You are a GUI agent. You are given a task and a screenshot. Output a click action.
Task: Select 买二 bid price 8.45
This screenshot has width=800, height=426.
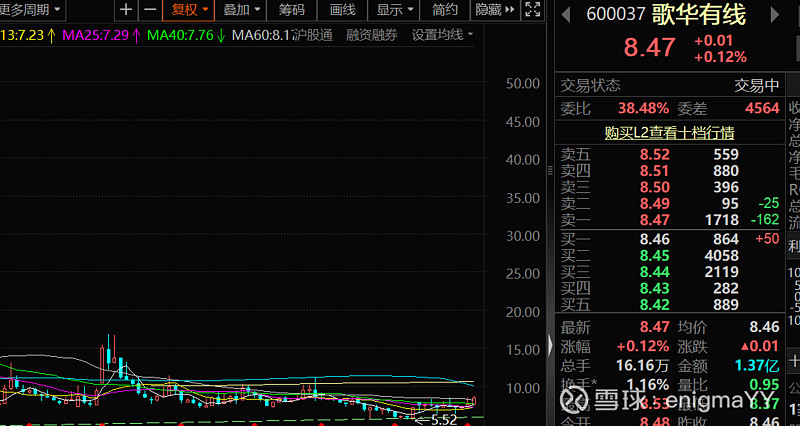655,255
